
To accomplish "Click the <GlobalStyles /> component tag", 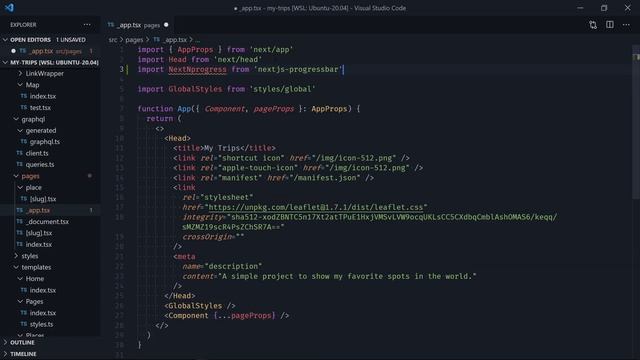I will pos(200,306).
